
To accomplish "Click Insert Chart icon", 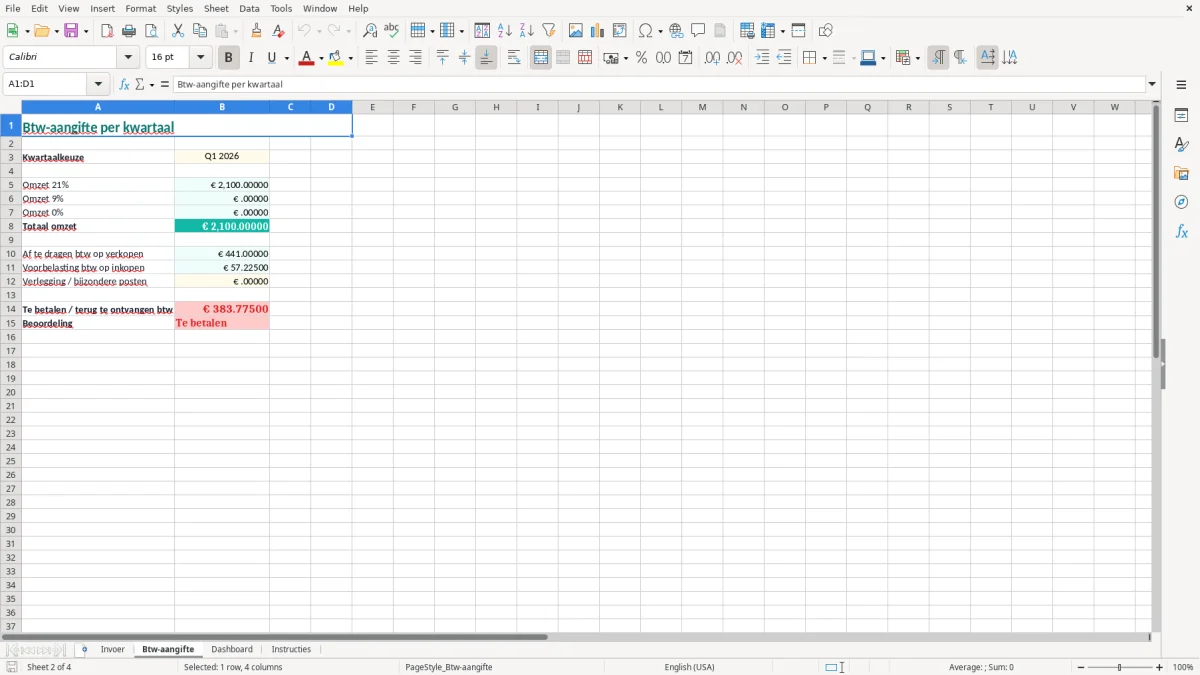I will (x=598, y=31).
